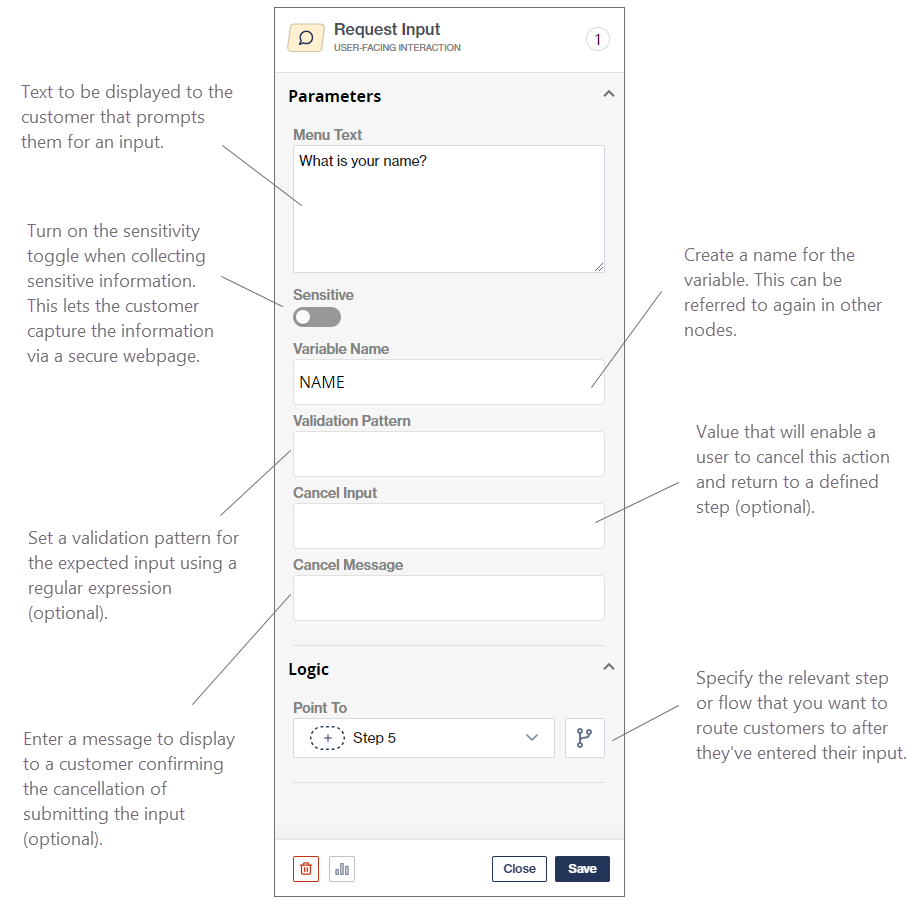Focus the Cancel Input field
Image resolution: width=922 pixels, height=922 pixels.
(x=448, y=526)
